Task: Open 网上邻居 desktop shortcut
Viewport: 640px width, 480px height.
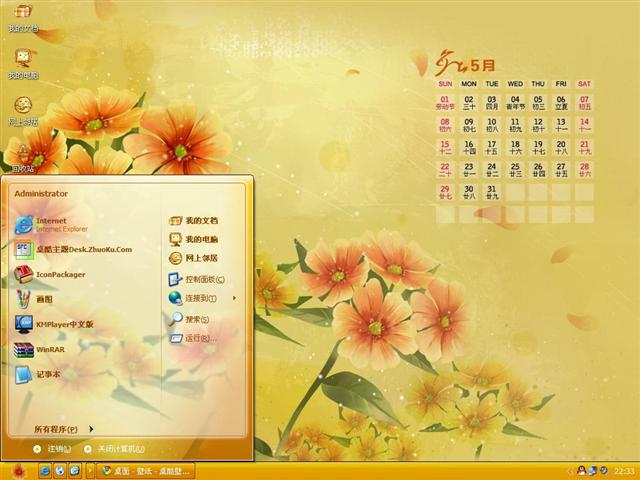Action: coord(23,111)
